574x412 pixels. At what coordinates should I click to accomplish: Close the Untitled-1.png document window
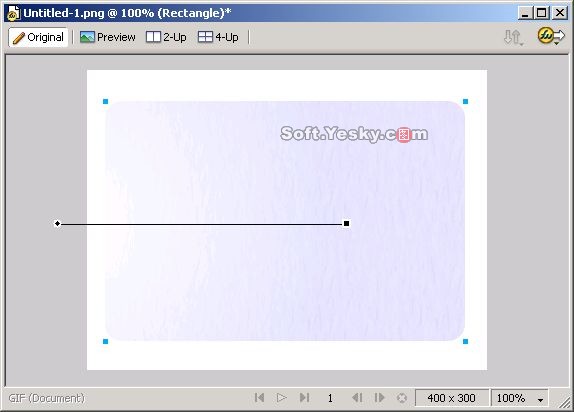pyautogui.click(x=560, y=14)
